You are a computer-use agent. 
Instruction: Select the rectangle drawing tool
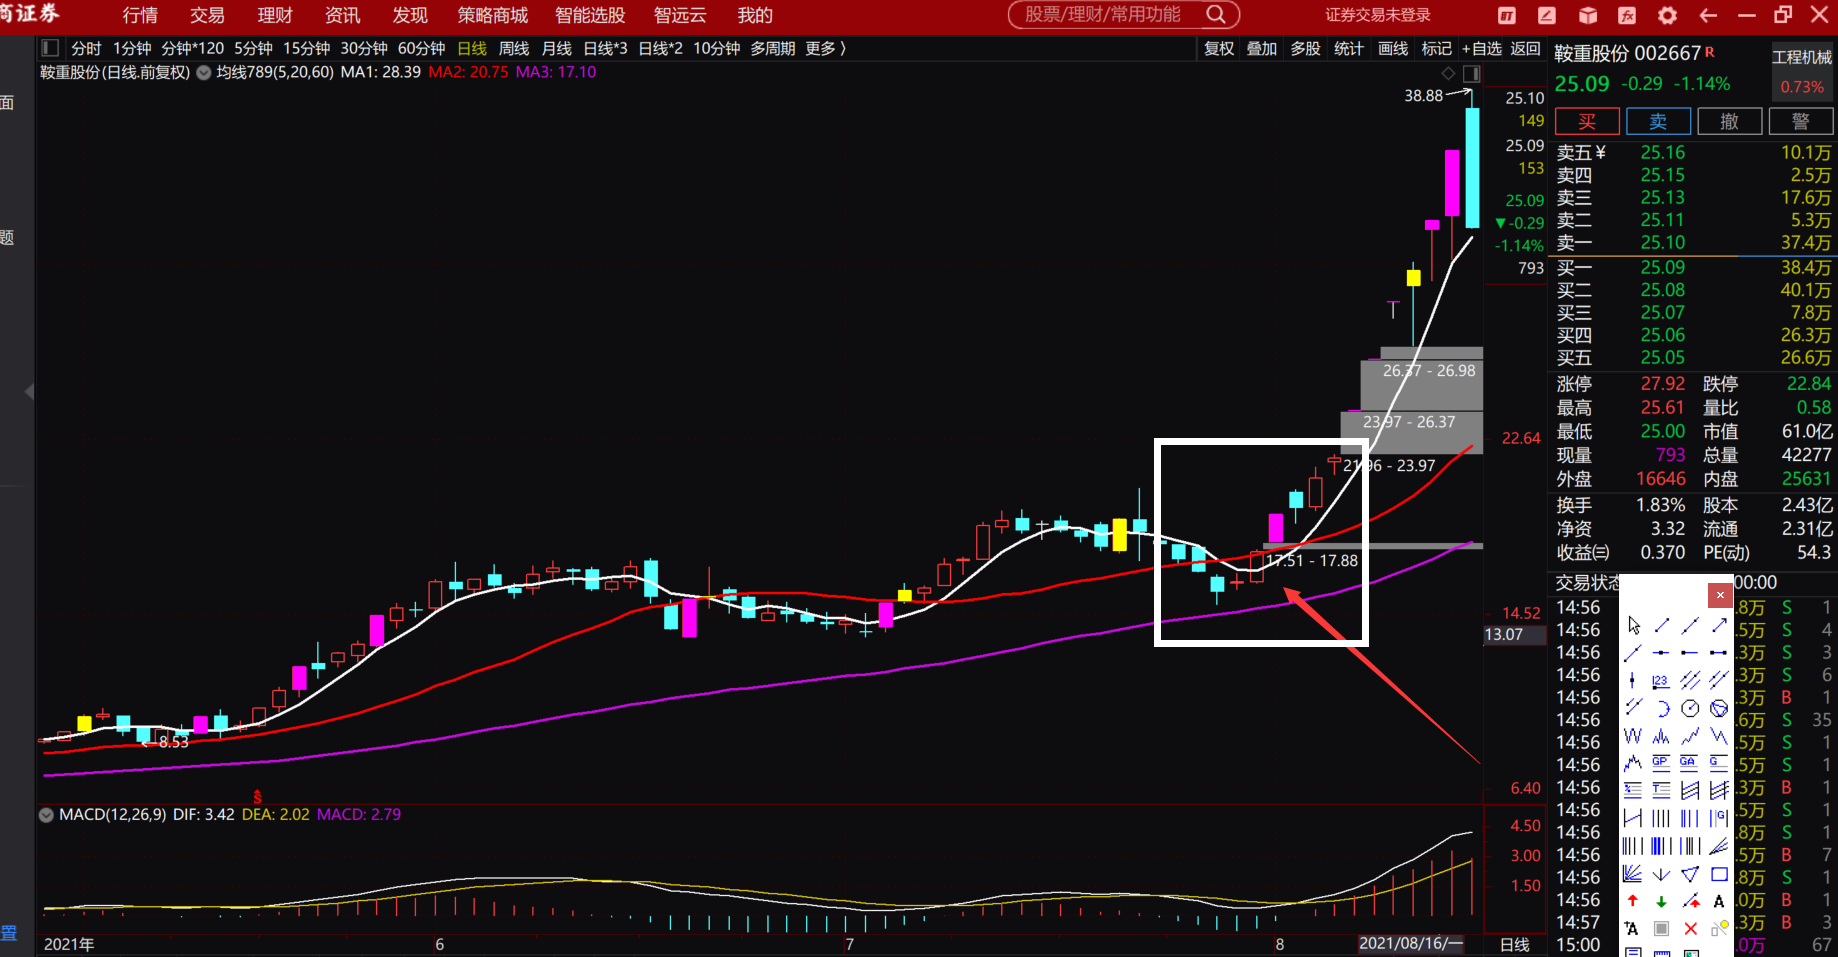(1719, 874)
